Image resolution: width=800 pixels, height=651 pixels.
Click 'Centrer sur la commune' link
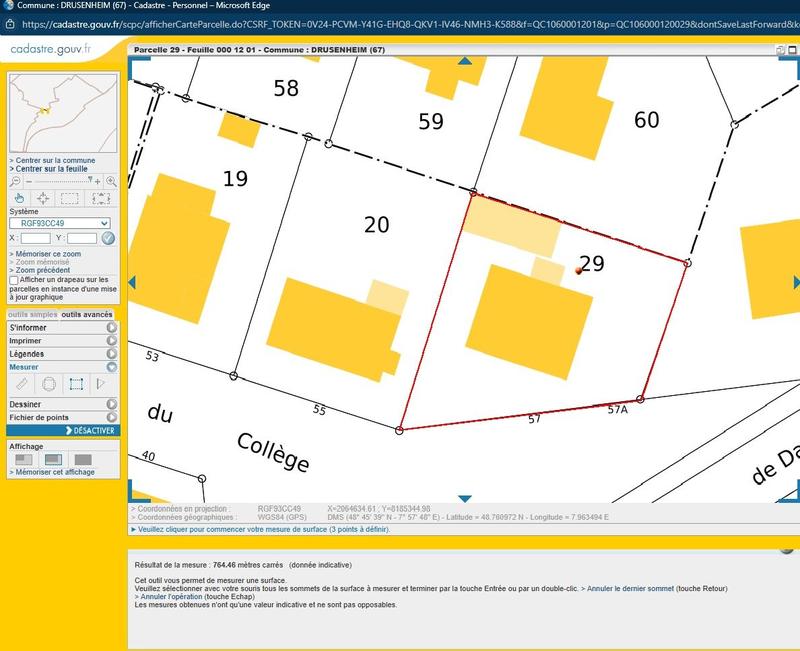[x=55, y=160]
